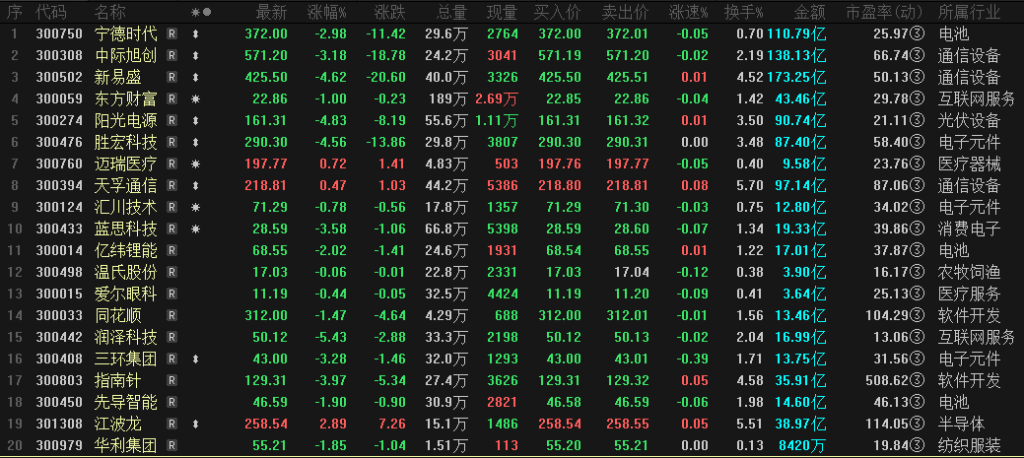The width and height of the screenshot is (1024, 458).
Task: Sort by the 最新 price column header
Action: point(271,12)
